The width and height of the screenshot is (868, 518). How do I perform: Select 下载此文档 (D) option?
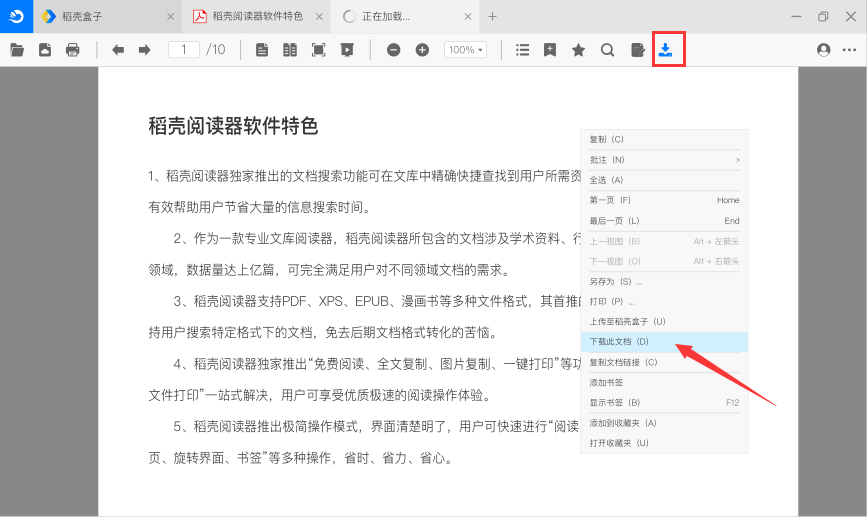click(x=664, y=342)
